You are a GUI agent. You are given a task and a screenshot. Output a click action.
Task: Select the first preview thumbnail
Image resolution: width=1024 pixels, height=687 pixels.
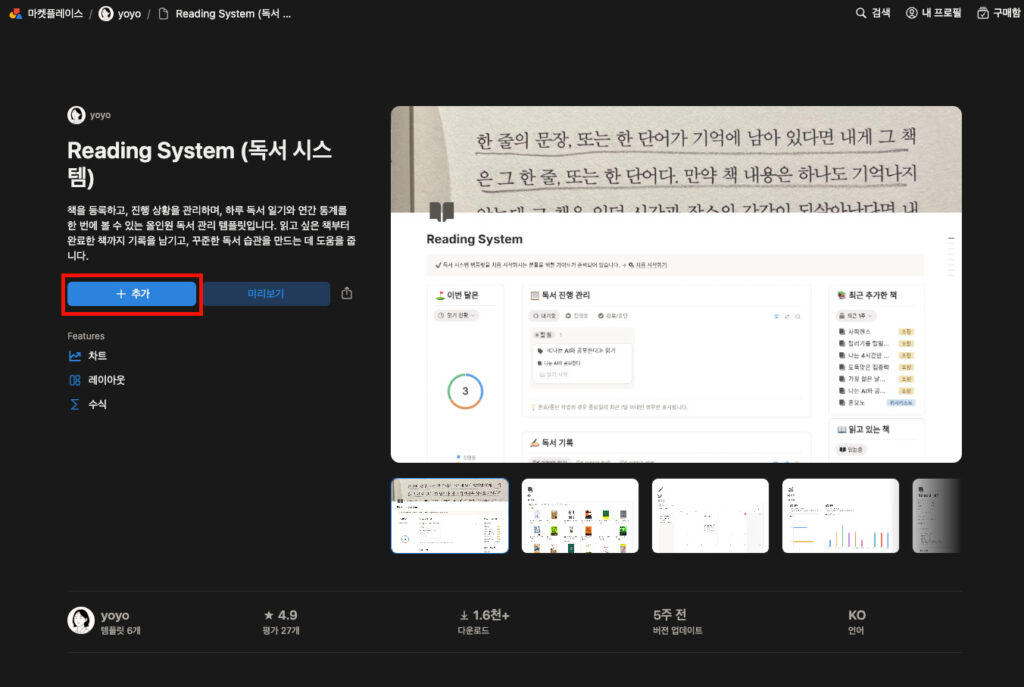point(449,515)
